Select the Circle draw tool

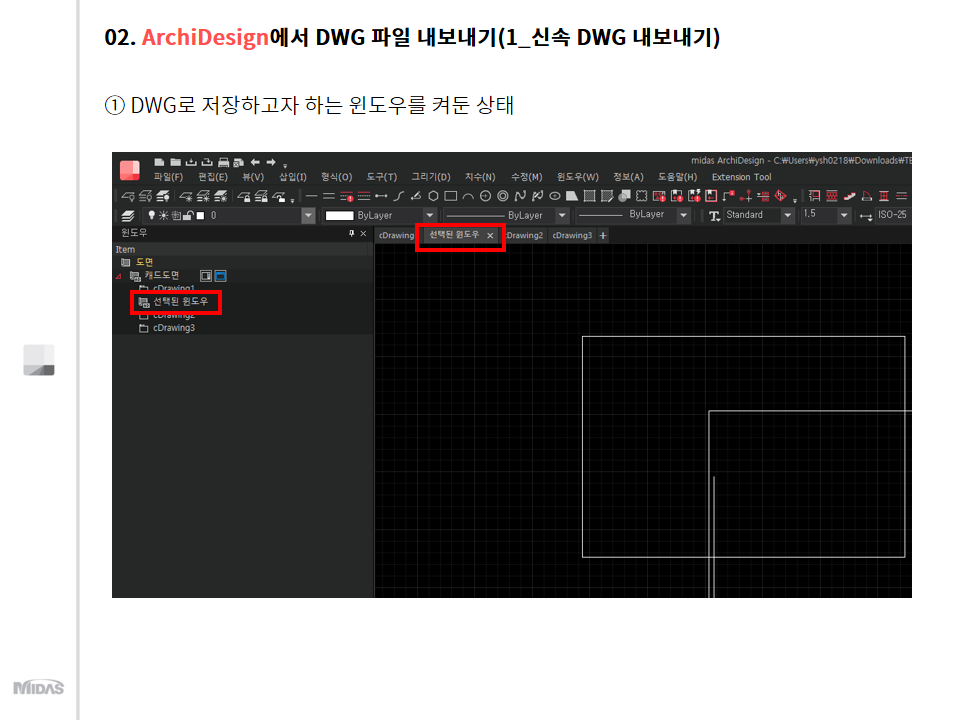tap(486, 197)
